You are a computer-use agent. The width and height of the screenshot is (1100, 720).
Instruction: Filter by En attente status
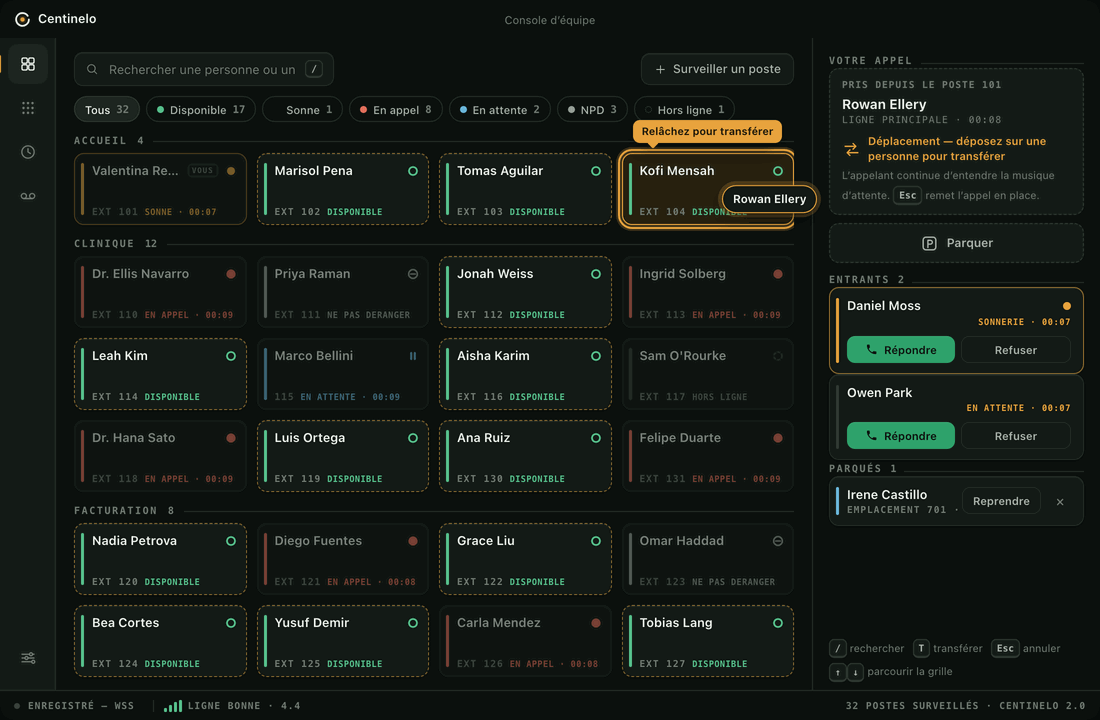pos(499,109)
